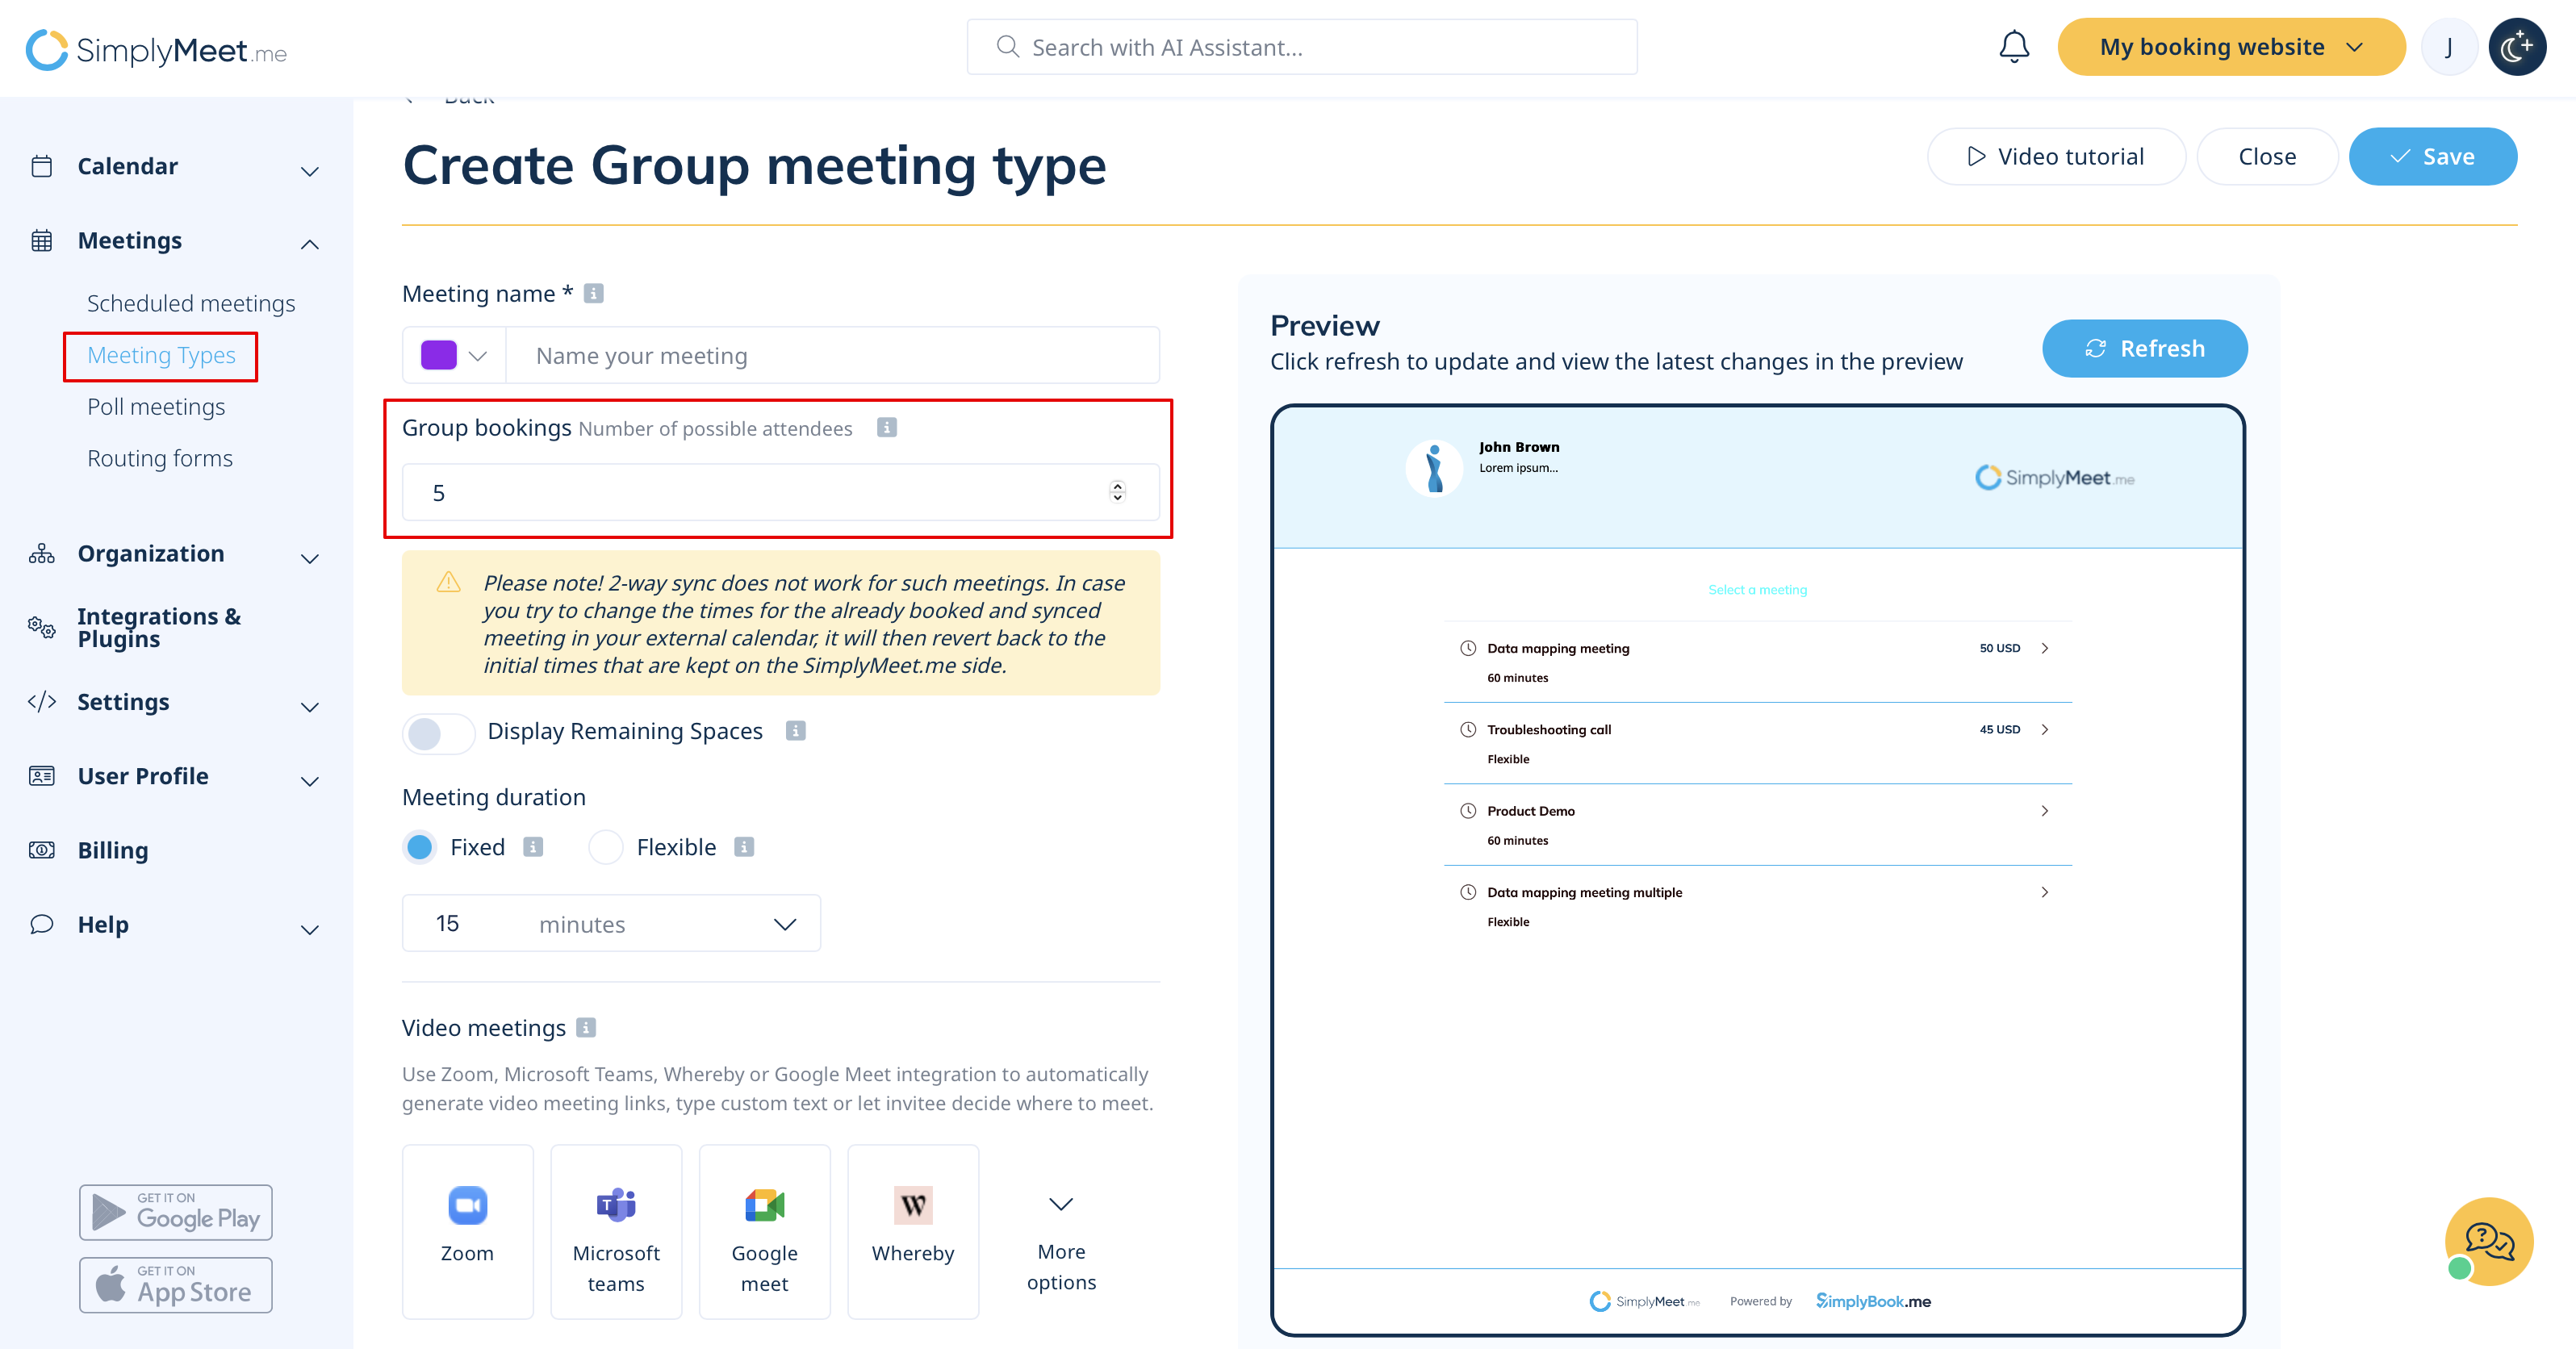Click info icon beside Group bookings
The width and height of the screenshot is (2576, 1349).
click(x=886, y=428)
